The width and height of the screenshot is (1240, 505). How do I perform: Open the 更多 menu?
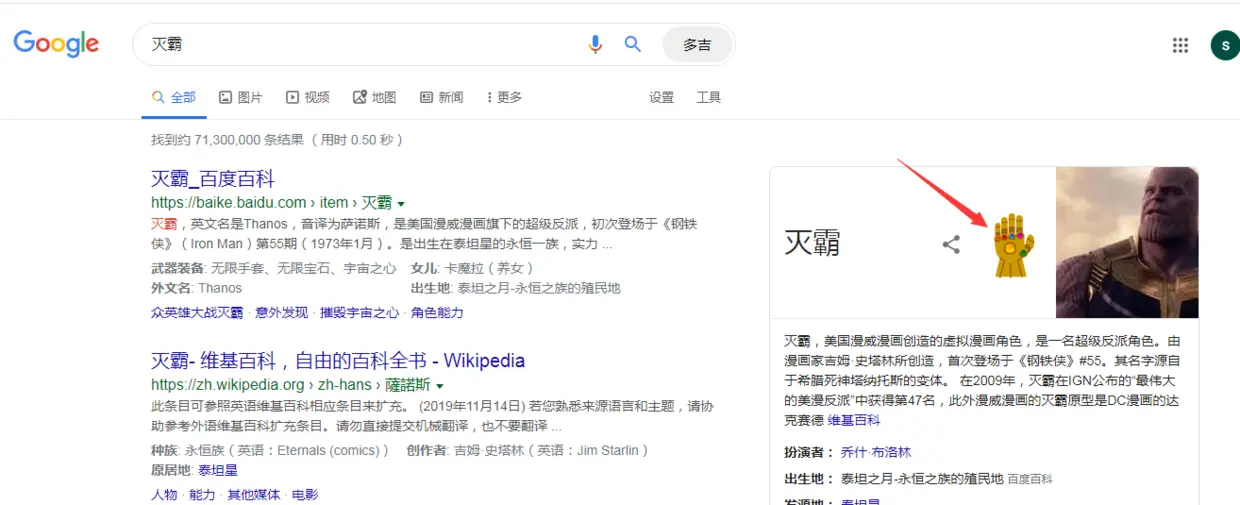coord(504,97)
